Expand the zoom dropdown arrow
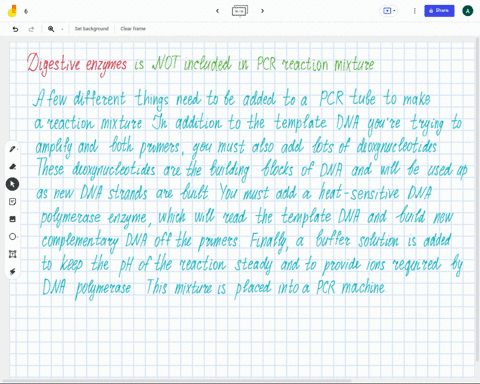The height and width of the screenshot is (384, 480). (x=62, y=29)
